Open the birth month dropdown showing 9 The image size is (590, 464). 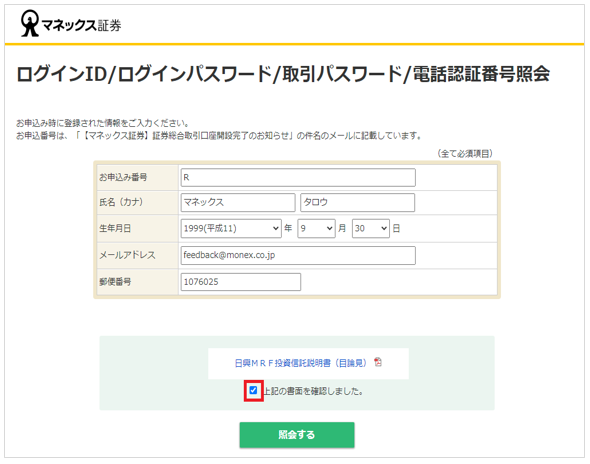click(x=316, y=228)
